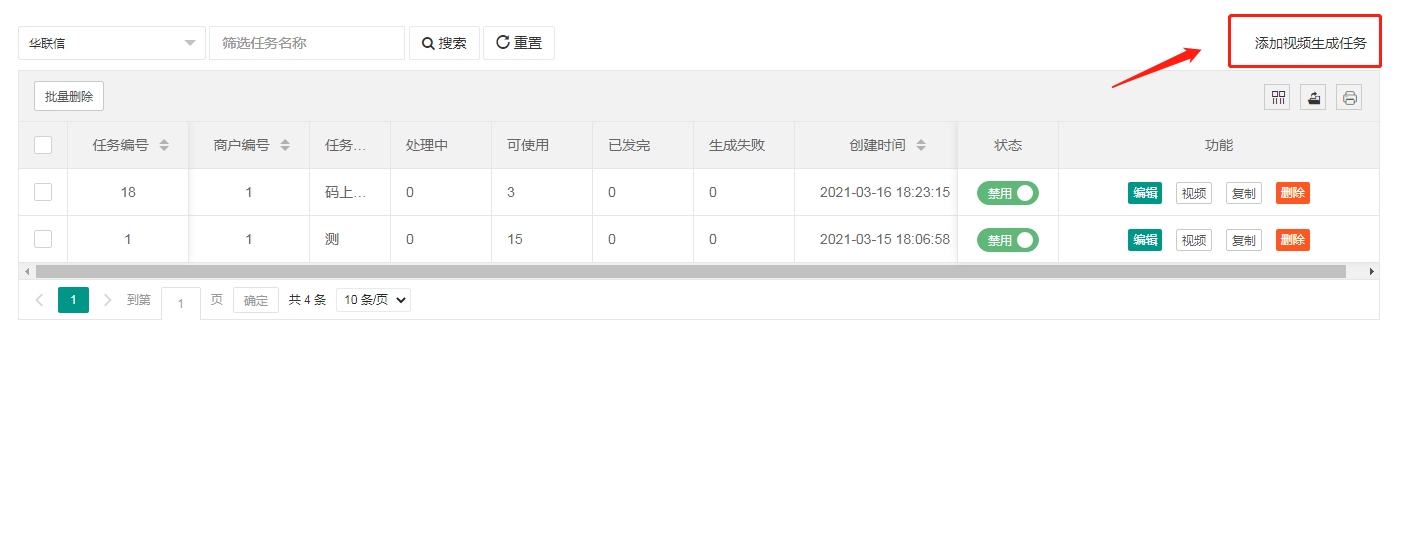Open the column filter grid icon

pos(1277,97)
